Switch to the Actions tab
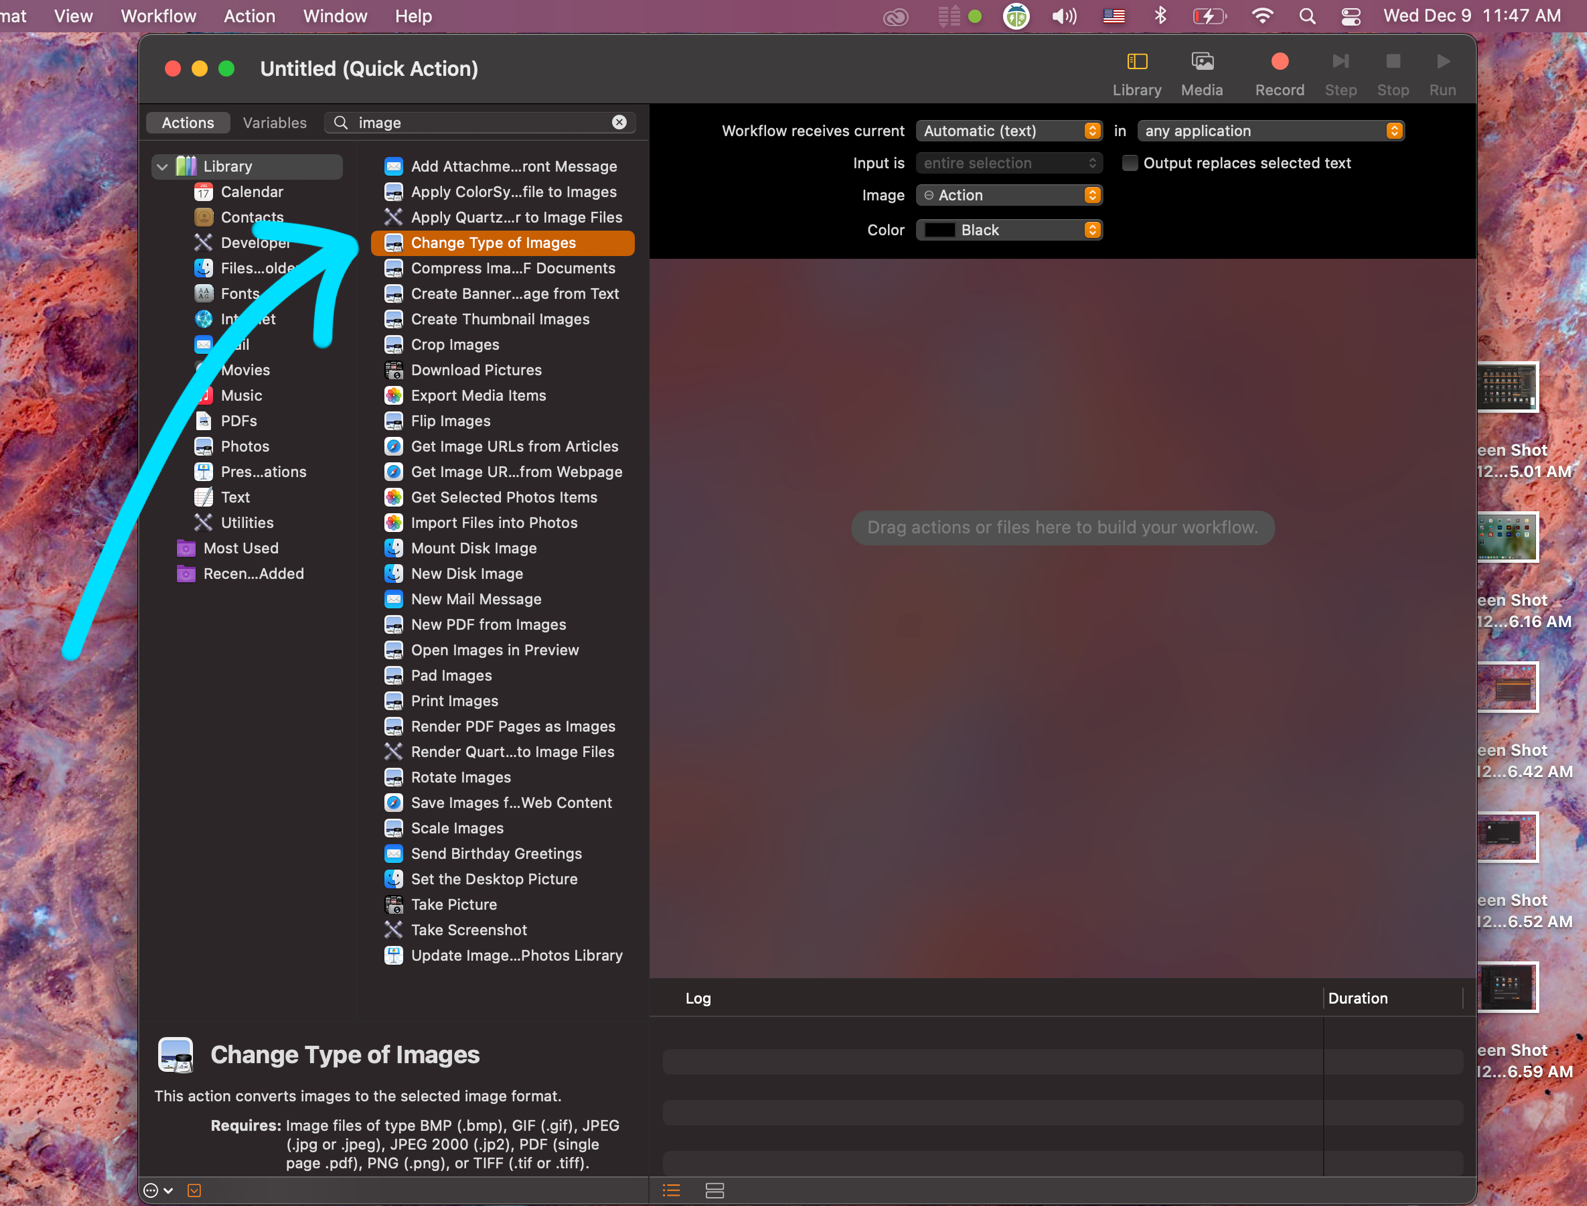Screen dimensions: 1587x1206 (x=188, y=122)
